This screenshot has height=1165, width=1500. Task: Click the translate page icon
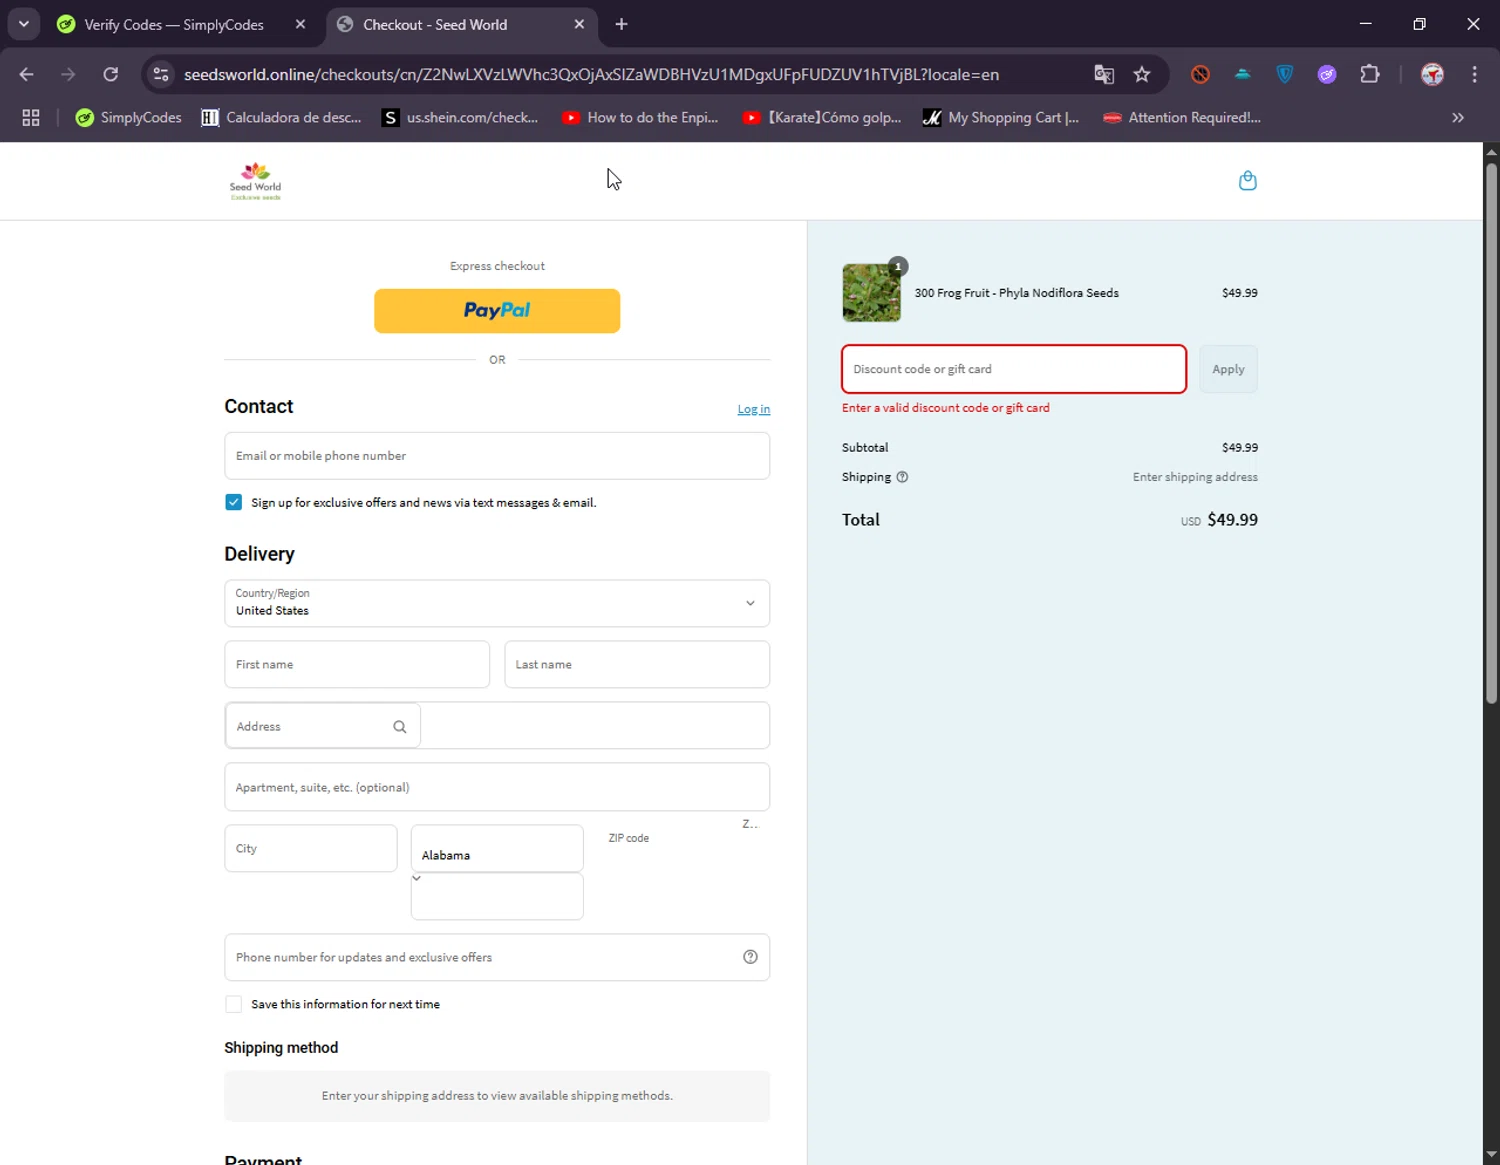point(1104,74)
